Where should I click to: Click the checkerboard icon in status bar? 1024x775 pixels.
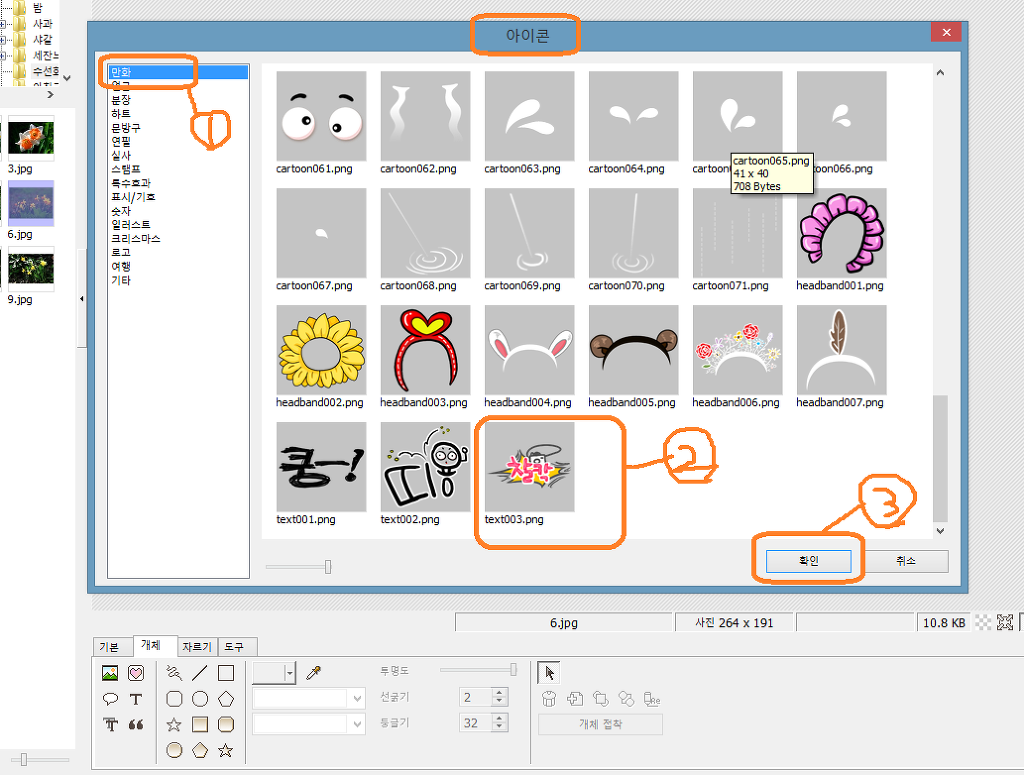tap(983, 622)
